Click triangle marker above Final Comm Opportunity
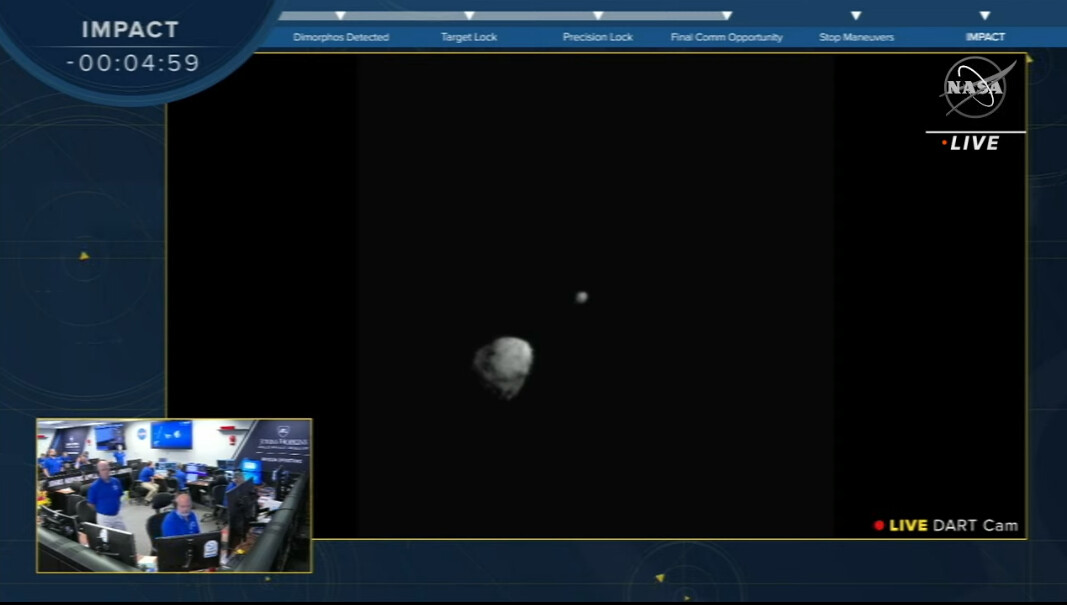The image size is (1067, 605). pos(727,16)
